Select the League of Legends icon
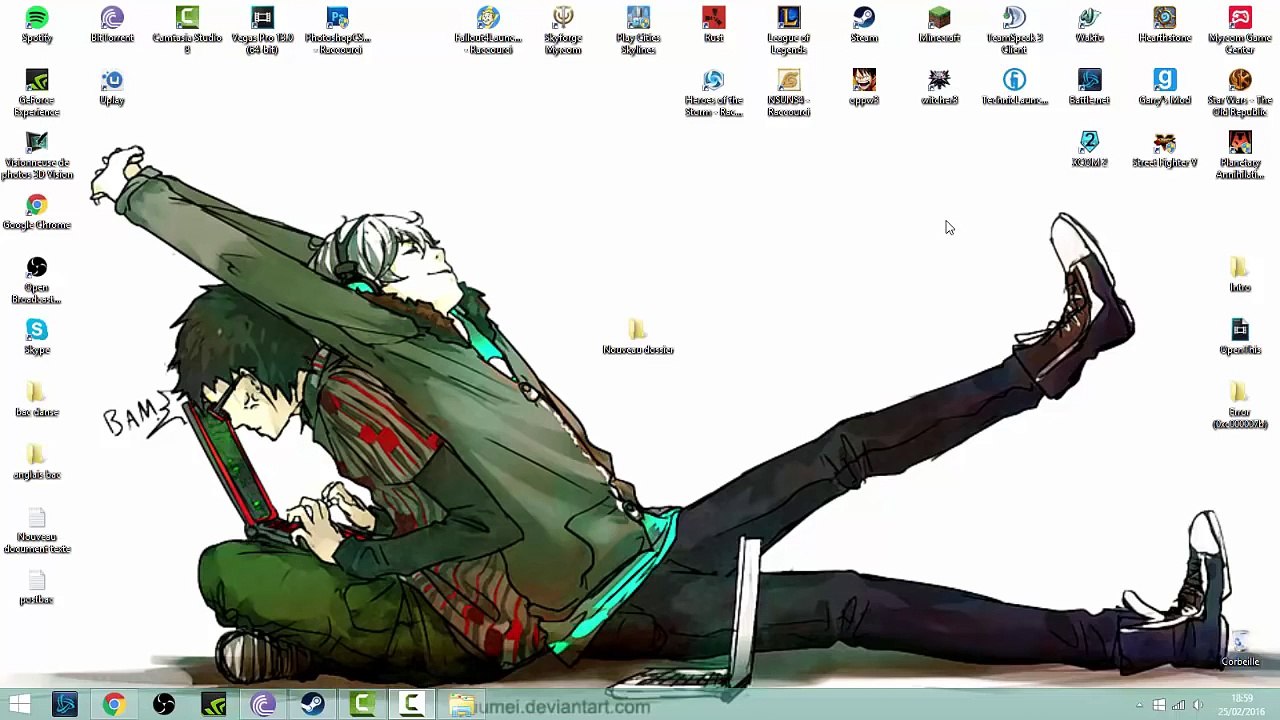 pos(788,30)
